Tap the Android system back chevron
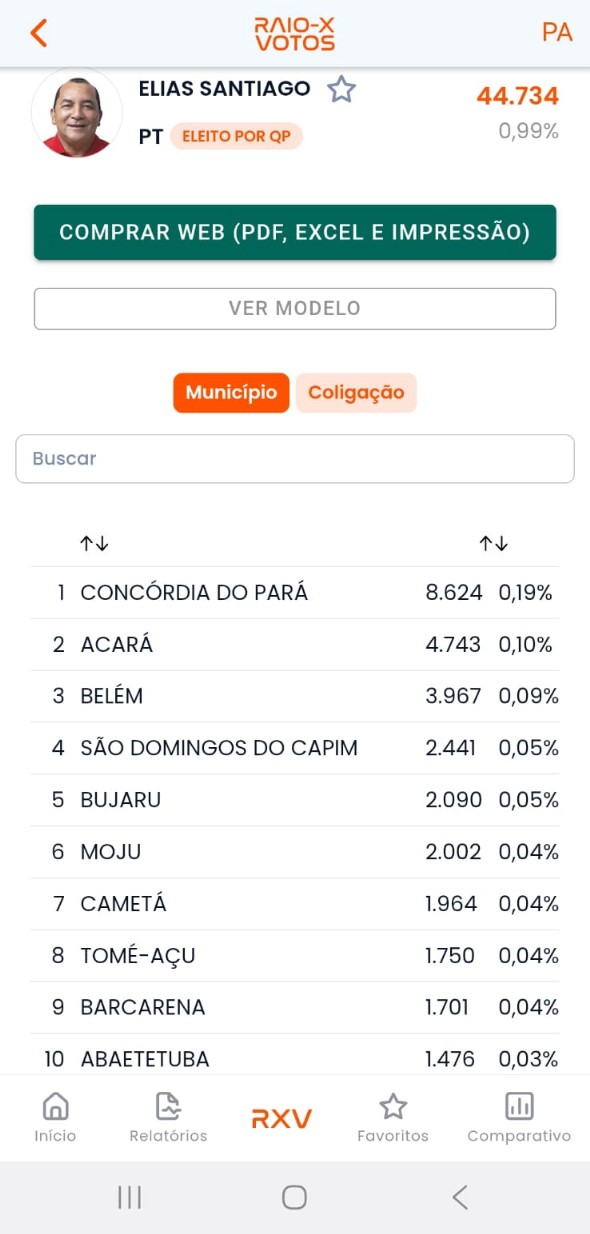 point(460,1197)
